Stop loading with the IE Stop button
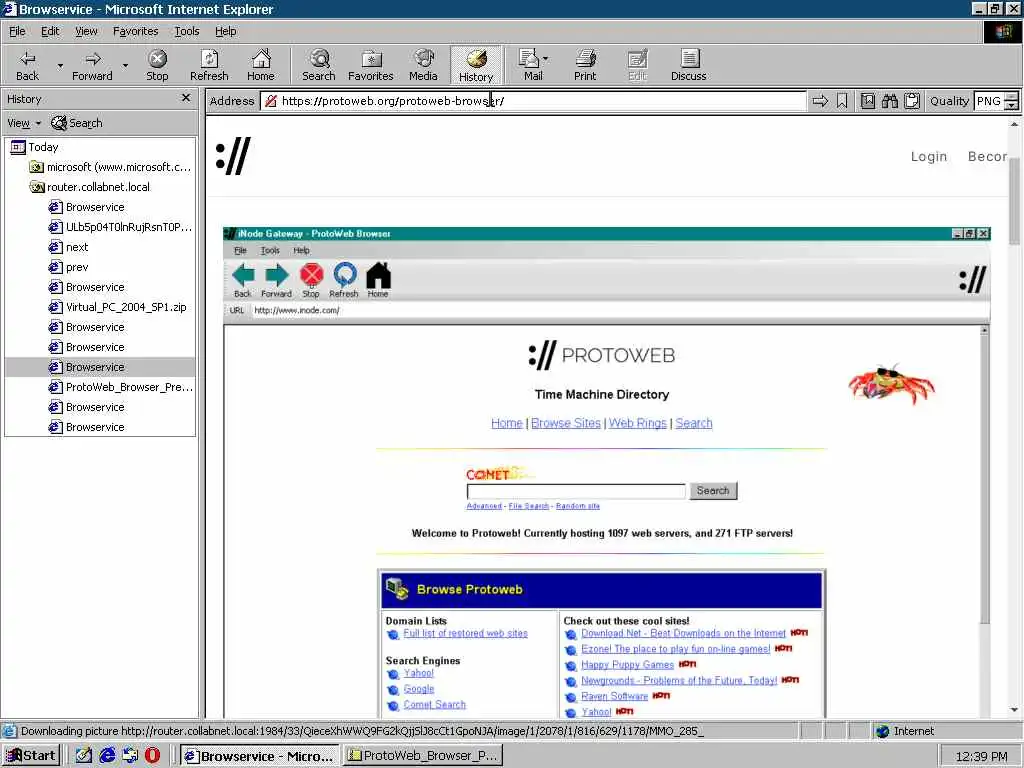 (x=157, y=65)
